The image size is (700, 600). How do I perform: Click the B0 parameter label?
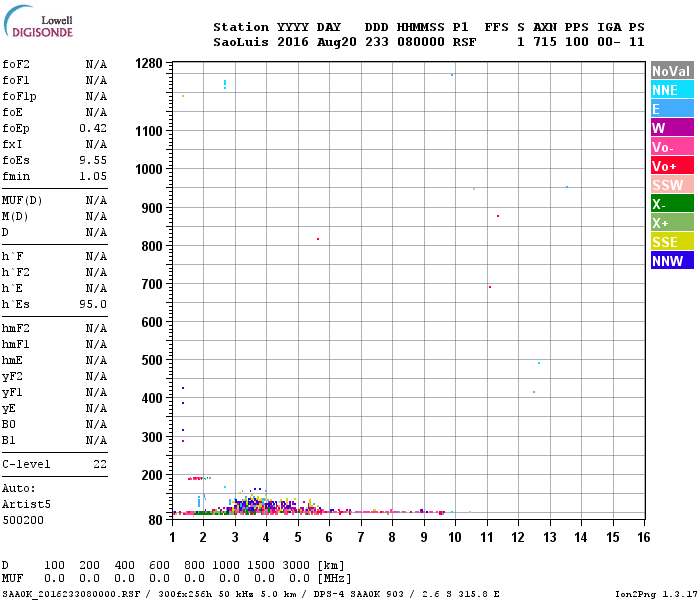(x=8, y=424)
